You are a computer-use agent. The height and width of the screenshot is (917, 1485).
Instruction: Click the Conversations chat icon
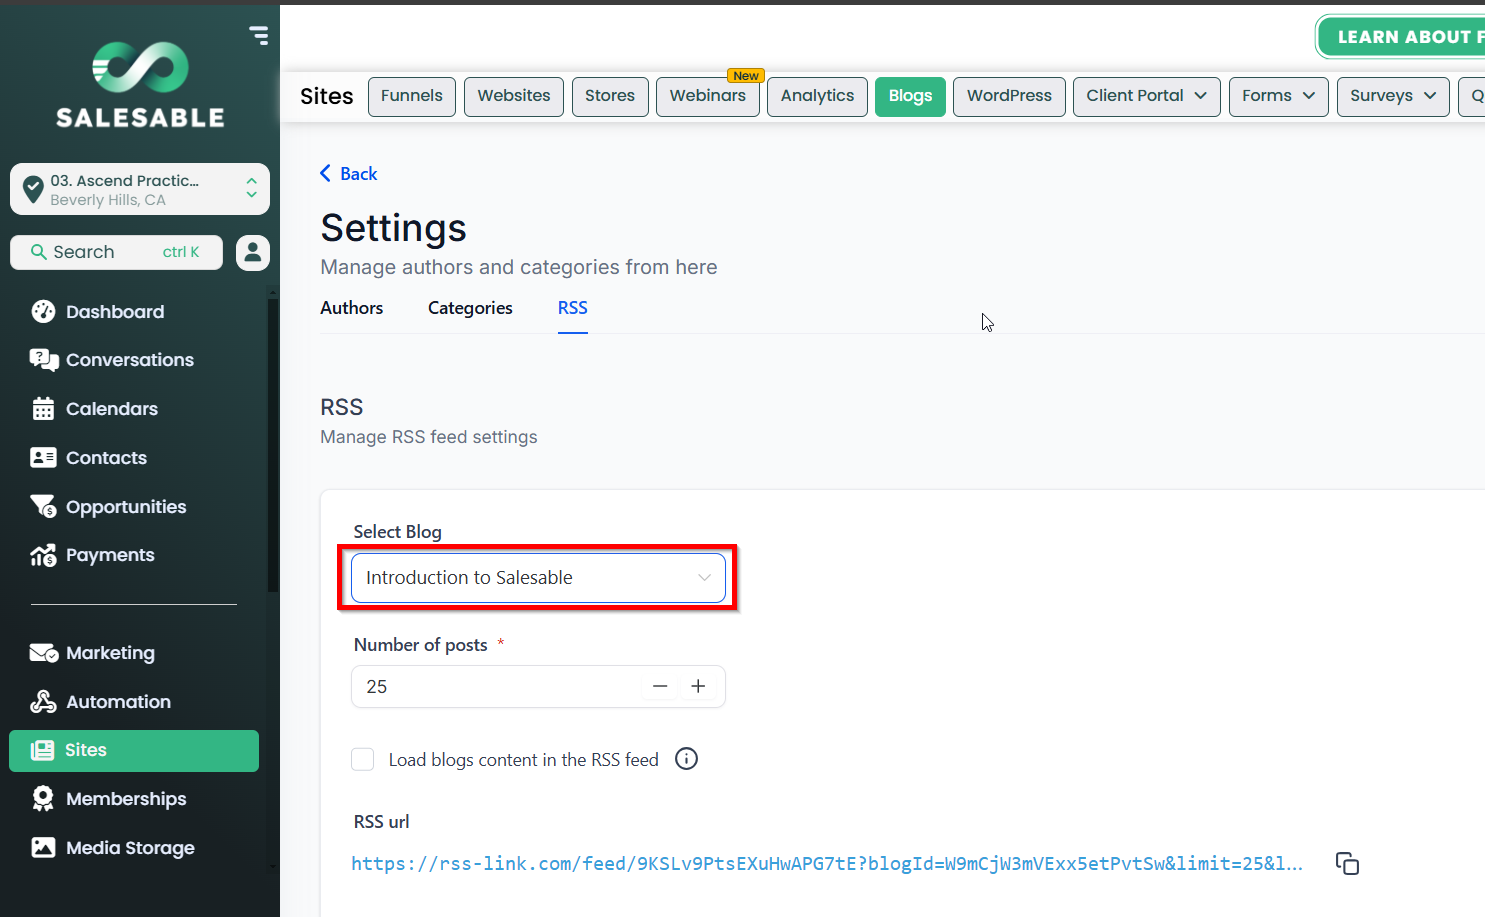(x=43, y=360)
